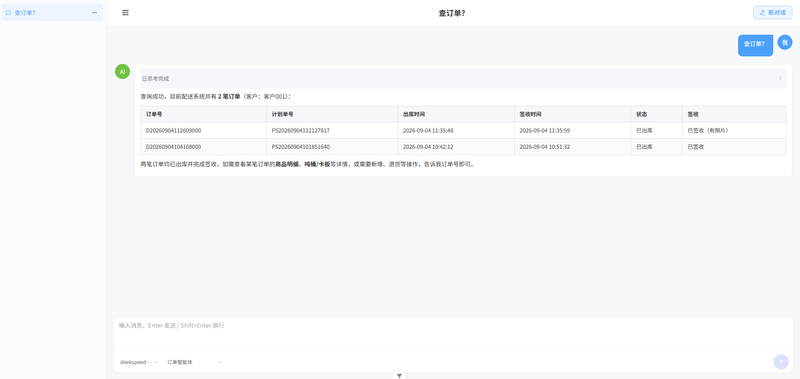
Task: Click the edit icon in 新对话 button
Action: [763, 13]
